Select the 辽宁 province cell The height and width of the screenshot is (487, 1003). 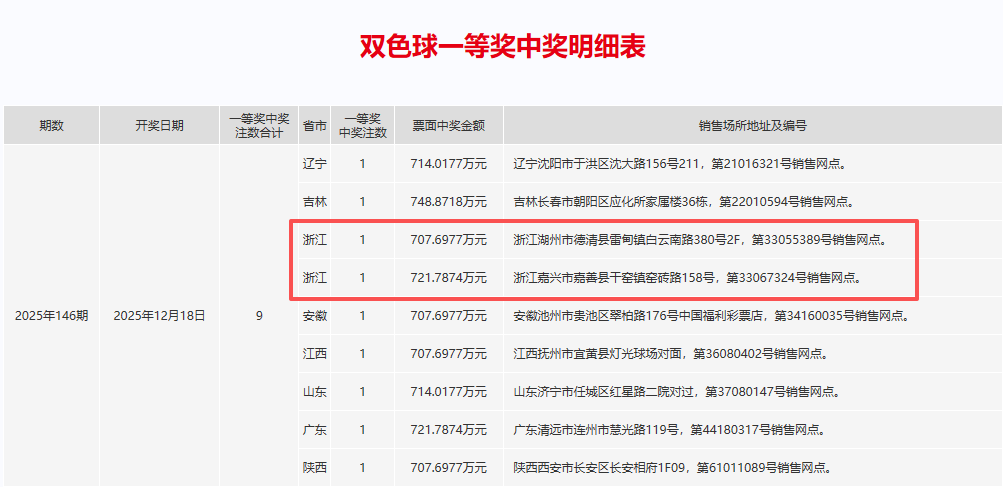pyautogui.click(x=314, y=164)
